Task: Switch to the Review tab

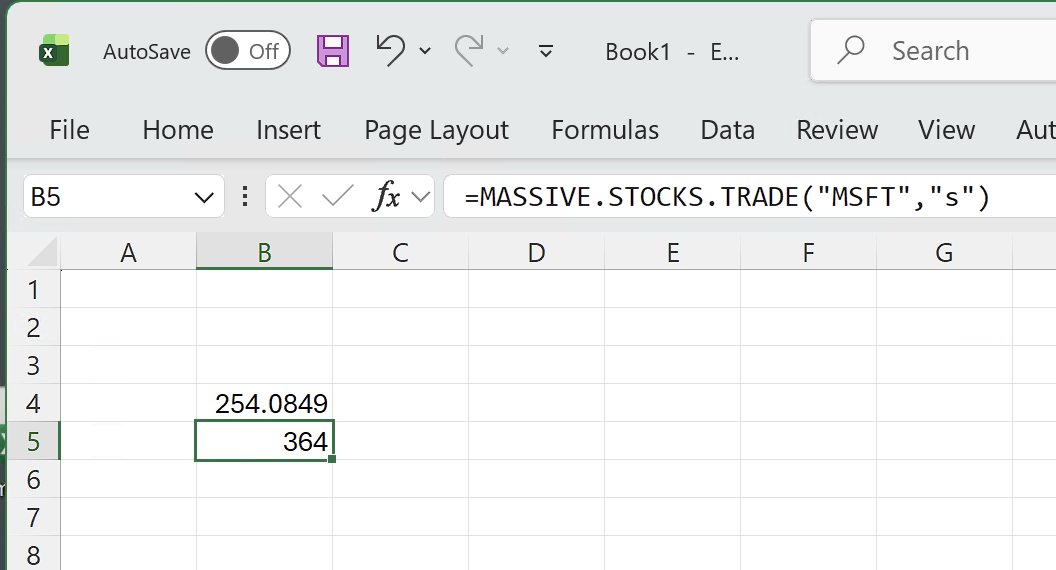Action: coord(837,129)
